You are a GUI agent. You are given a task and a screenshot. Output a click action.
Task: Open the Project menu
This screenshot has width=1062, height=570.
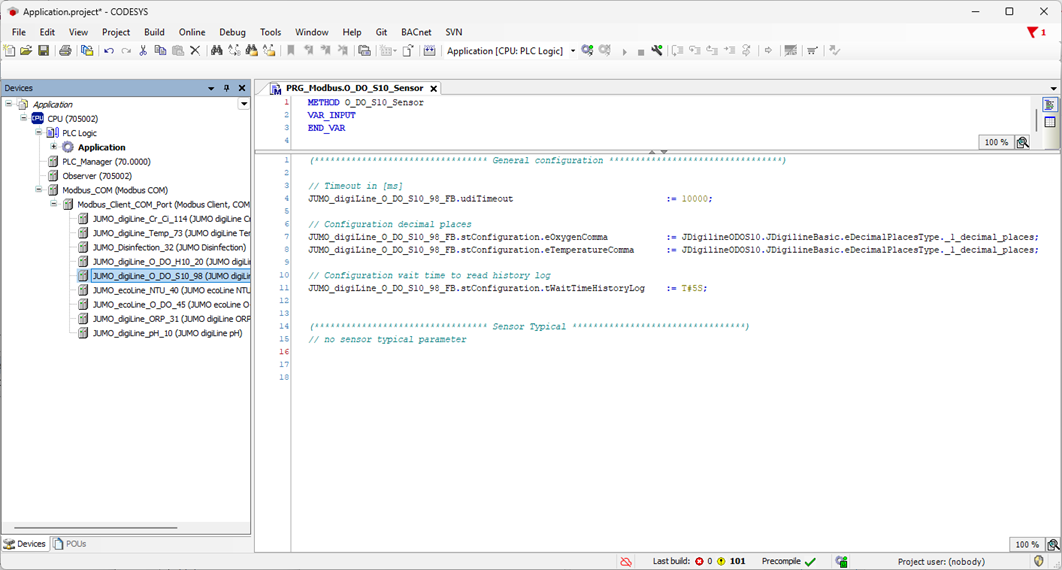pyautogui.click(x=116, y=32)
